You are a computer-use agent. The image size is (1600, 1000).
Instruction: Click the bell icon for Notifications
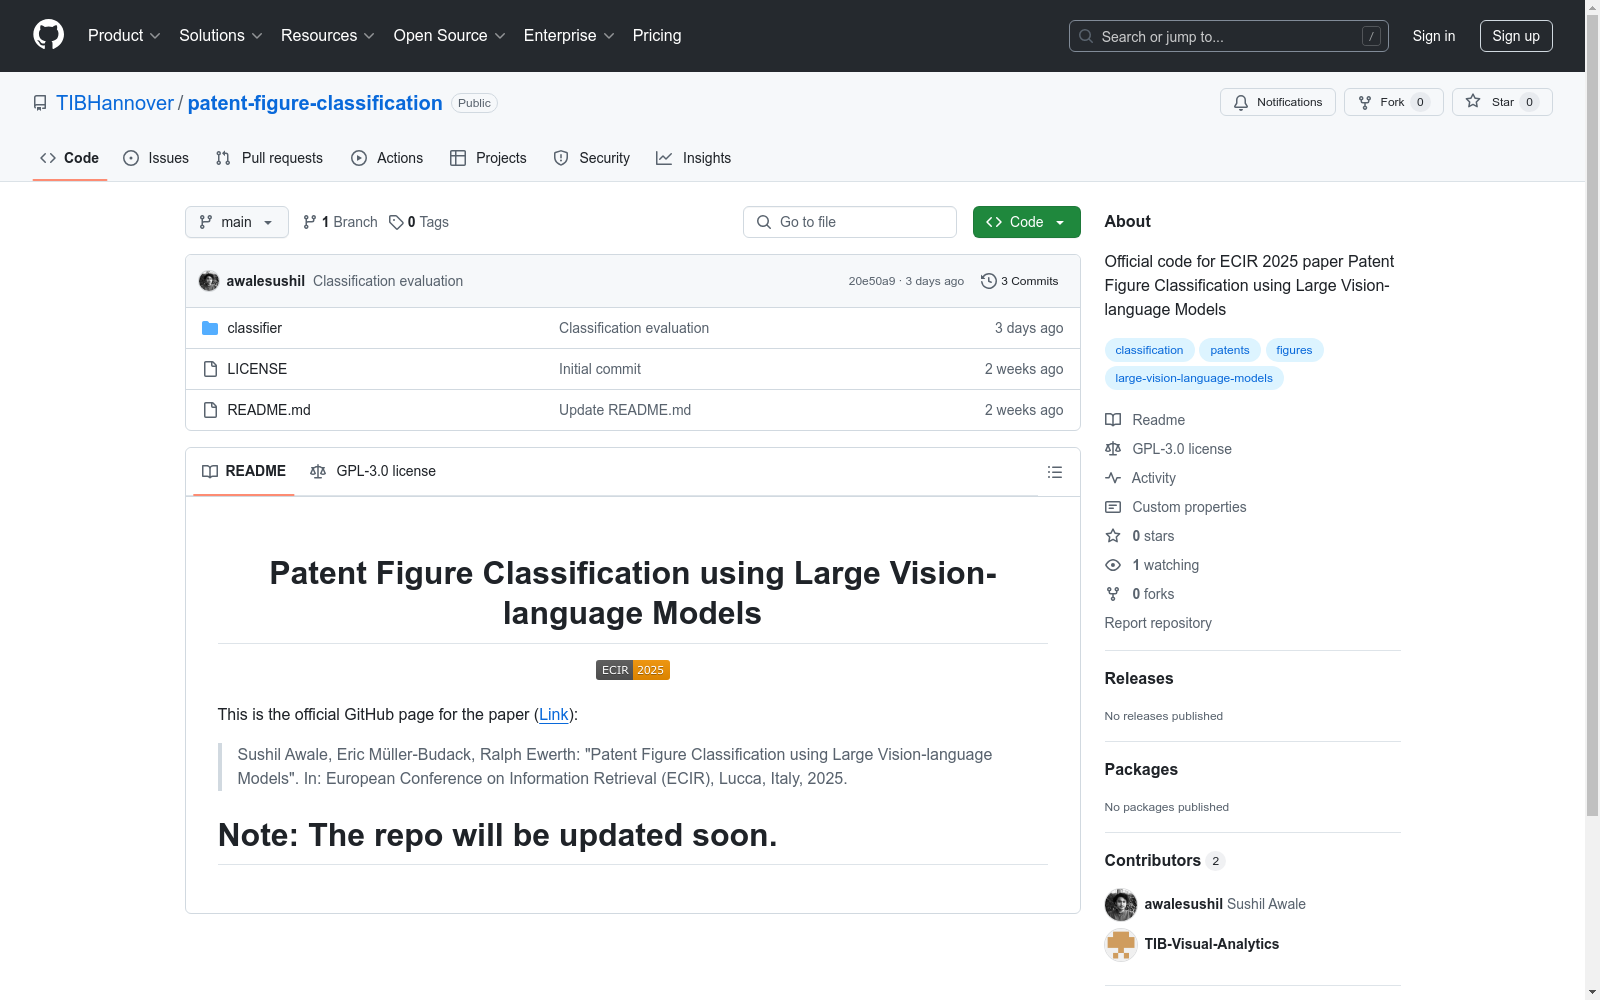coord(1241,102)
